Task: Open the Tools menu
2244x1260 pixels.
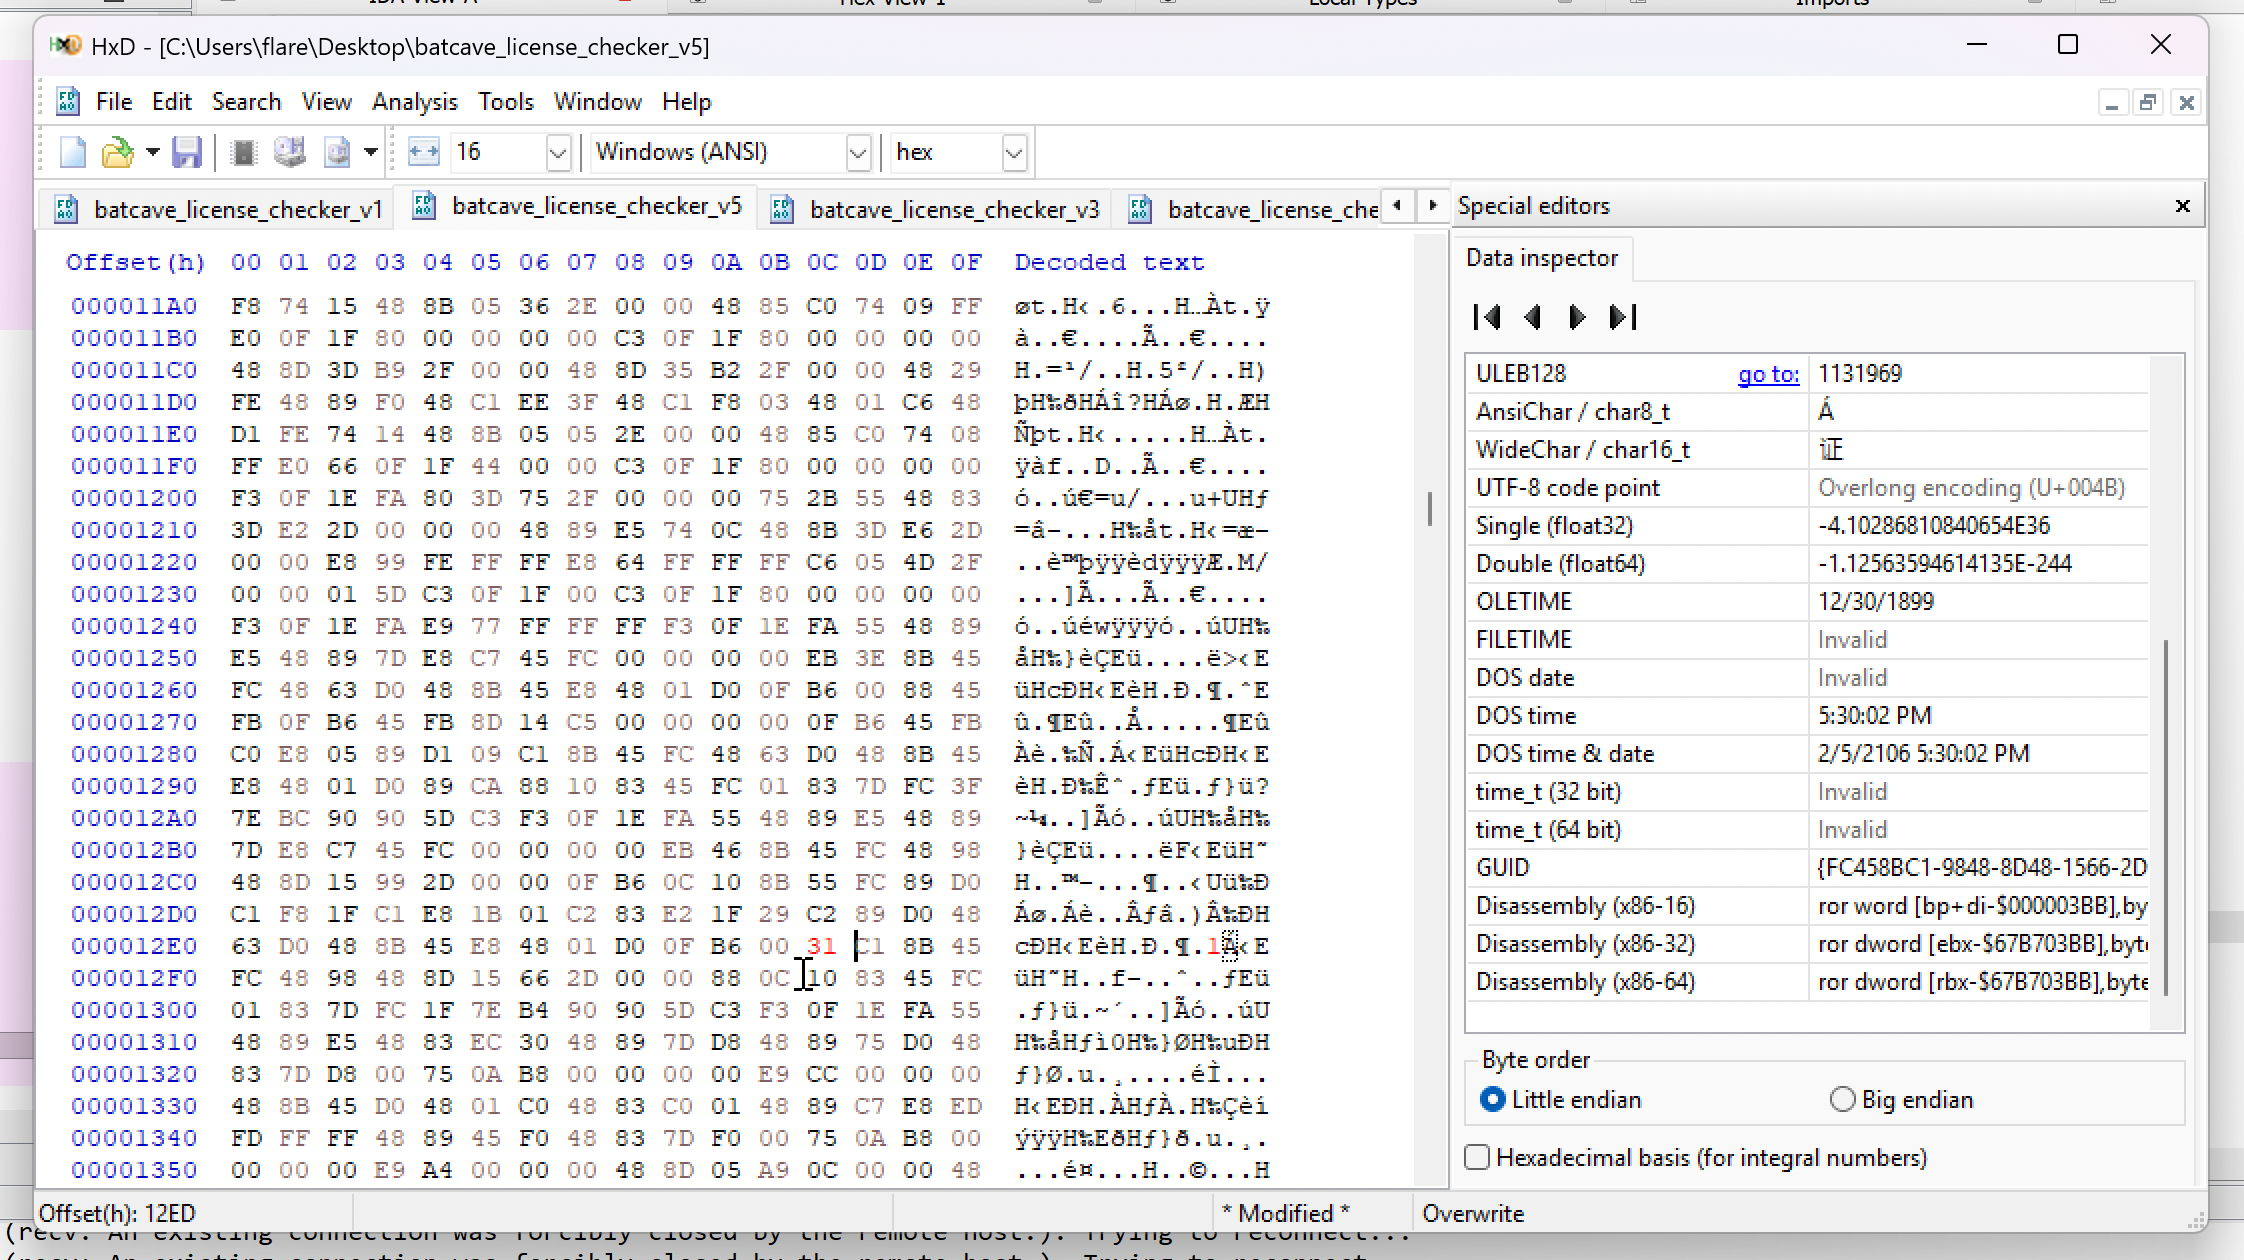Action: coord(506,102)
